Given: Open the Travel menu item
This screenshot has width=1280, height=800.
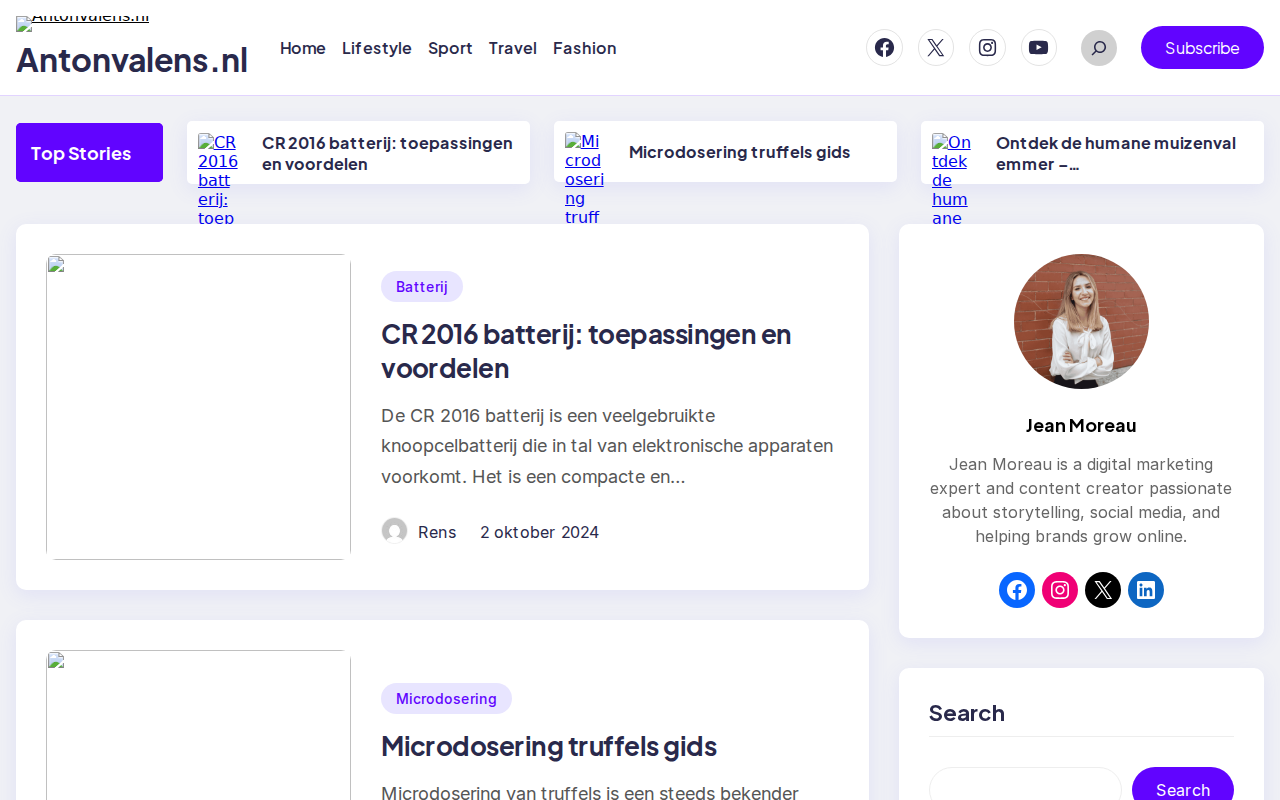Looking at the screenshot, I should pos(513,48).
